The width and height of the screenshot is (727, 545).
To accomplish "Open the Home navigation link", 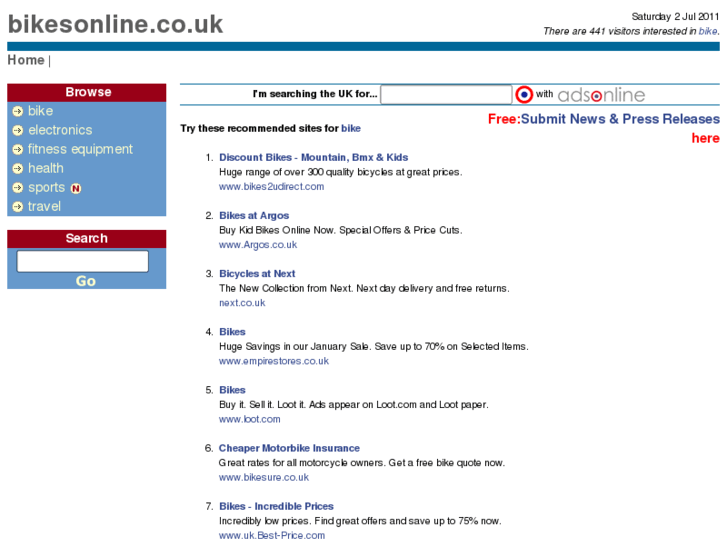I will (x=26, y=60).
